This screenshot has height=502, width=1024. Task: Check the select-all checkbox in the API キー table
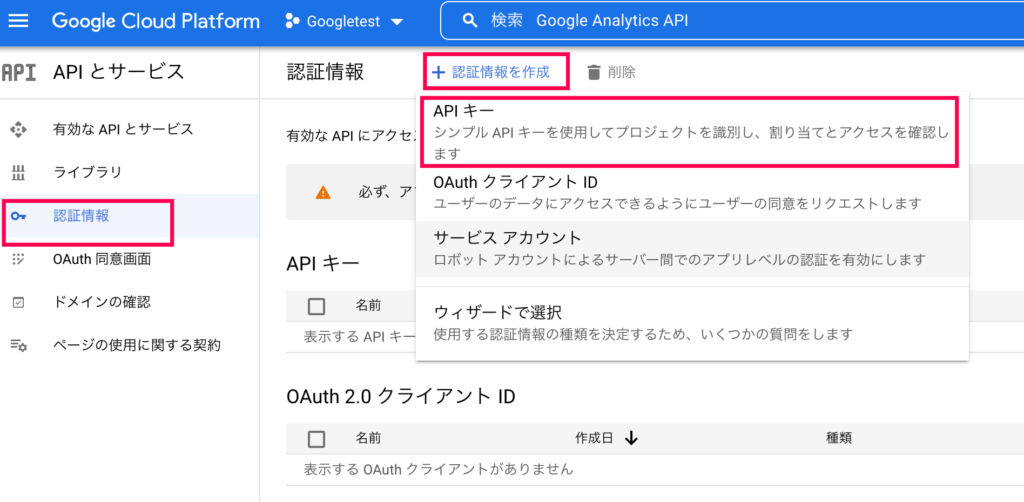click(316, 306)
